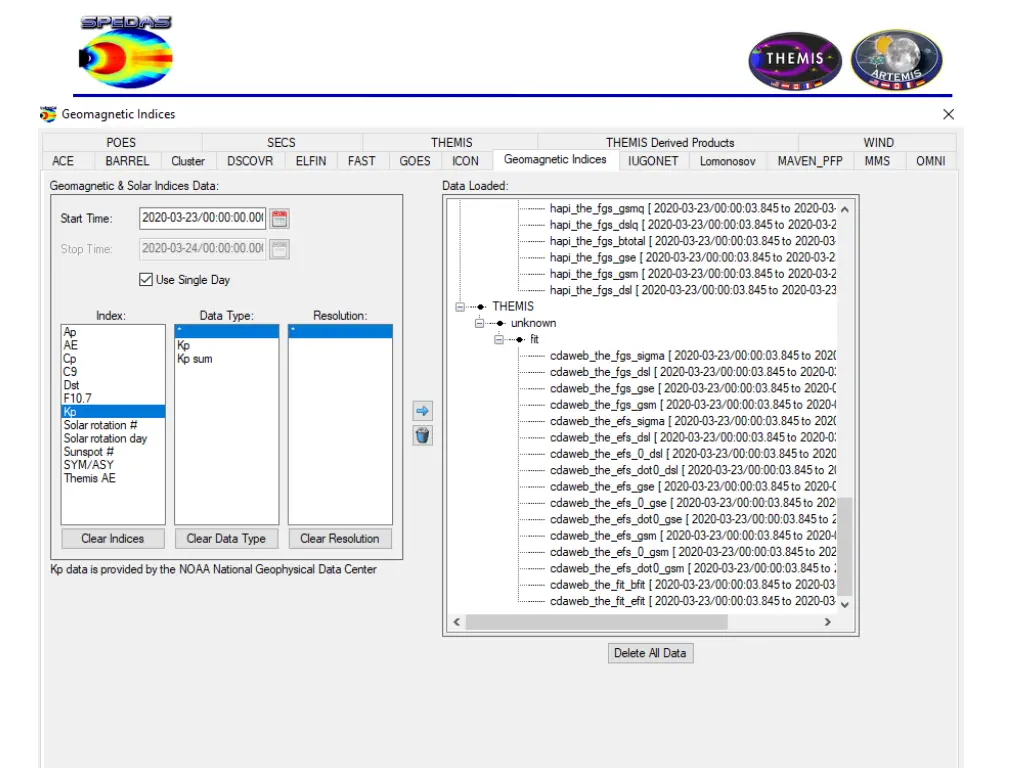The image size is (1024, 768).
Task: Click the scroll right arrow in Data Loaded
Action: 828,622
